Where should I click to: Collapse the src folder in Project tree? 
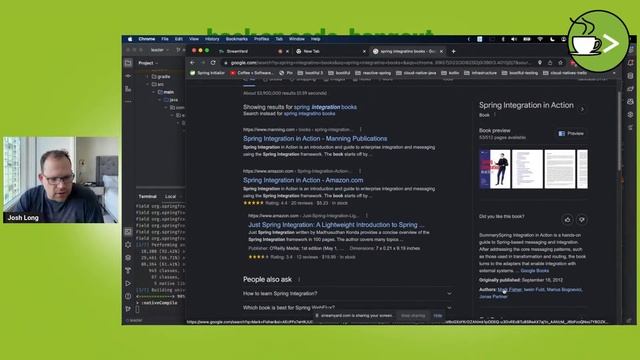[147, 84]
